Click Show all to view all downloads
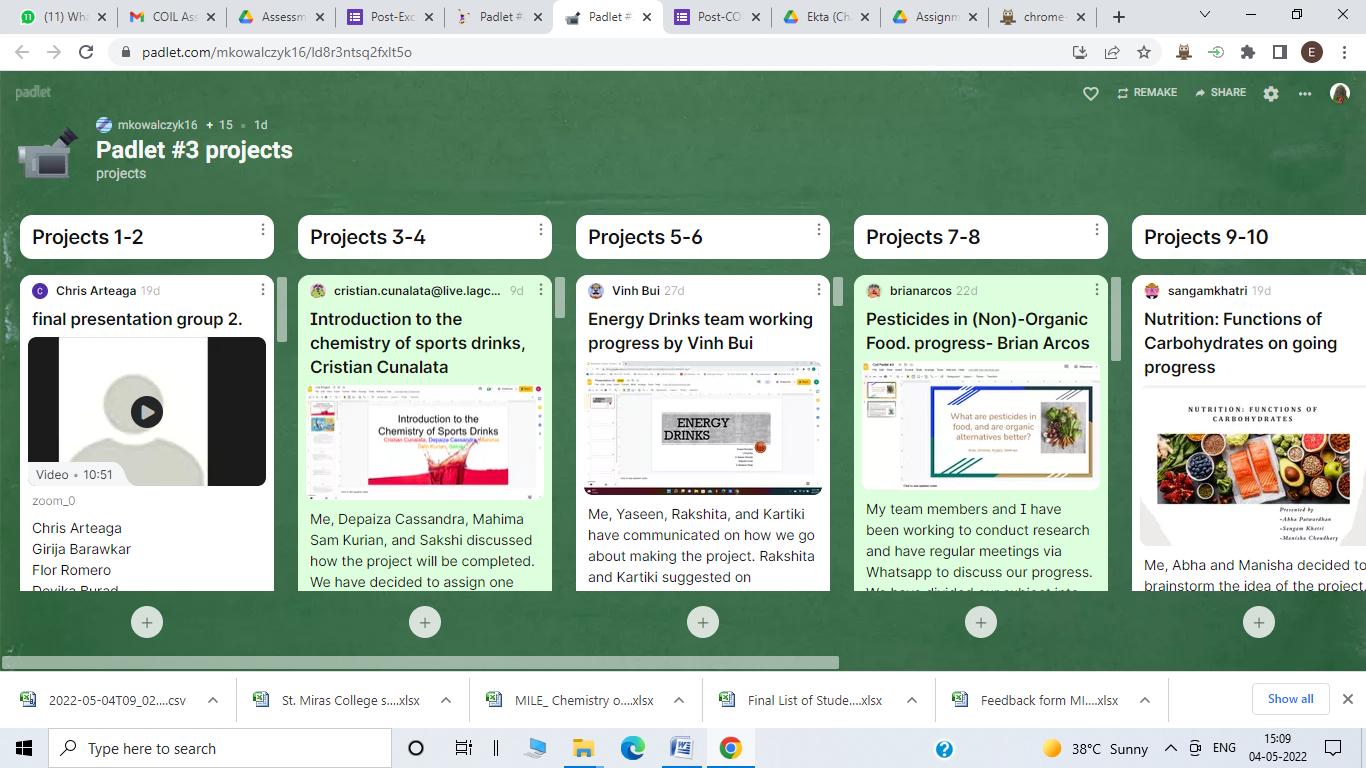The image size is (1366, 768). point(1290,699)
